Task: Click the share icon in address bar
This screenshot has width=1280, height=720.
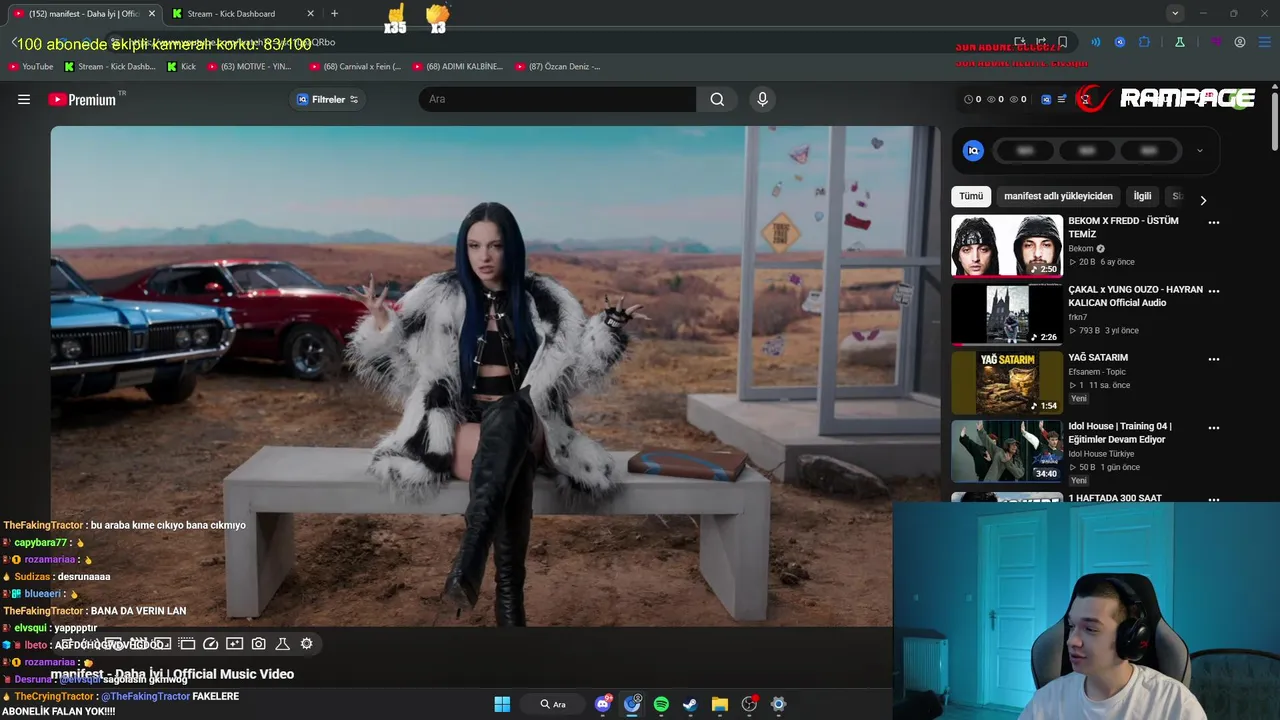Action: [1041, 42]
